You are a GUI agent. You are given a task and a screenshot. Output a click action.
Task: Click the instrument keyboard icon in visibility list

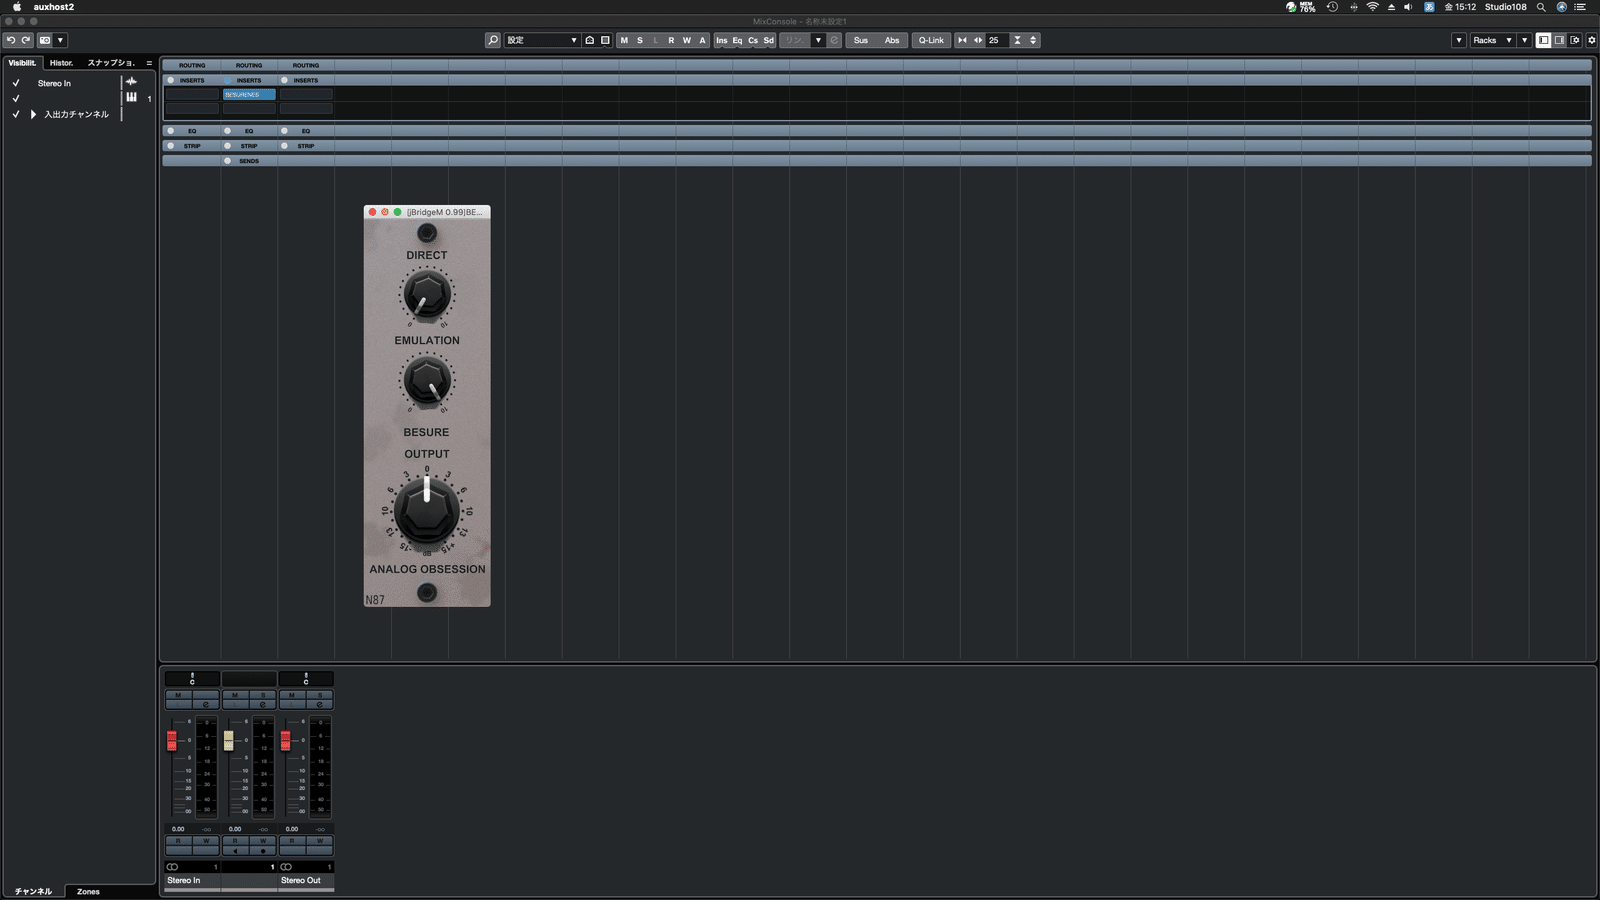click(131, 97)
